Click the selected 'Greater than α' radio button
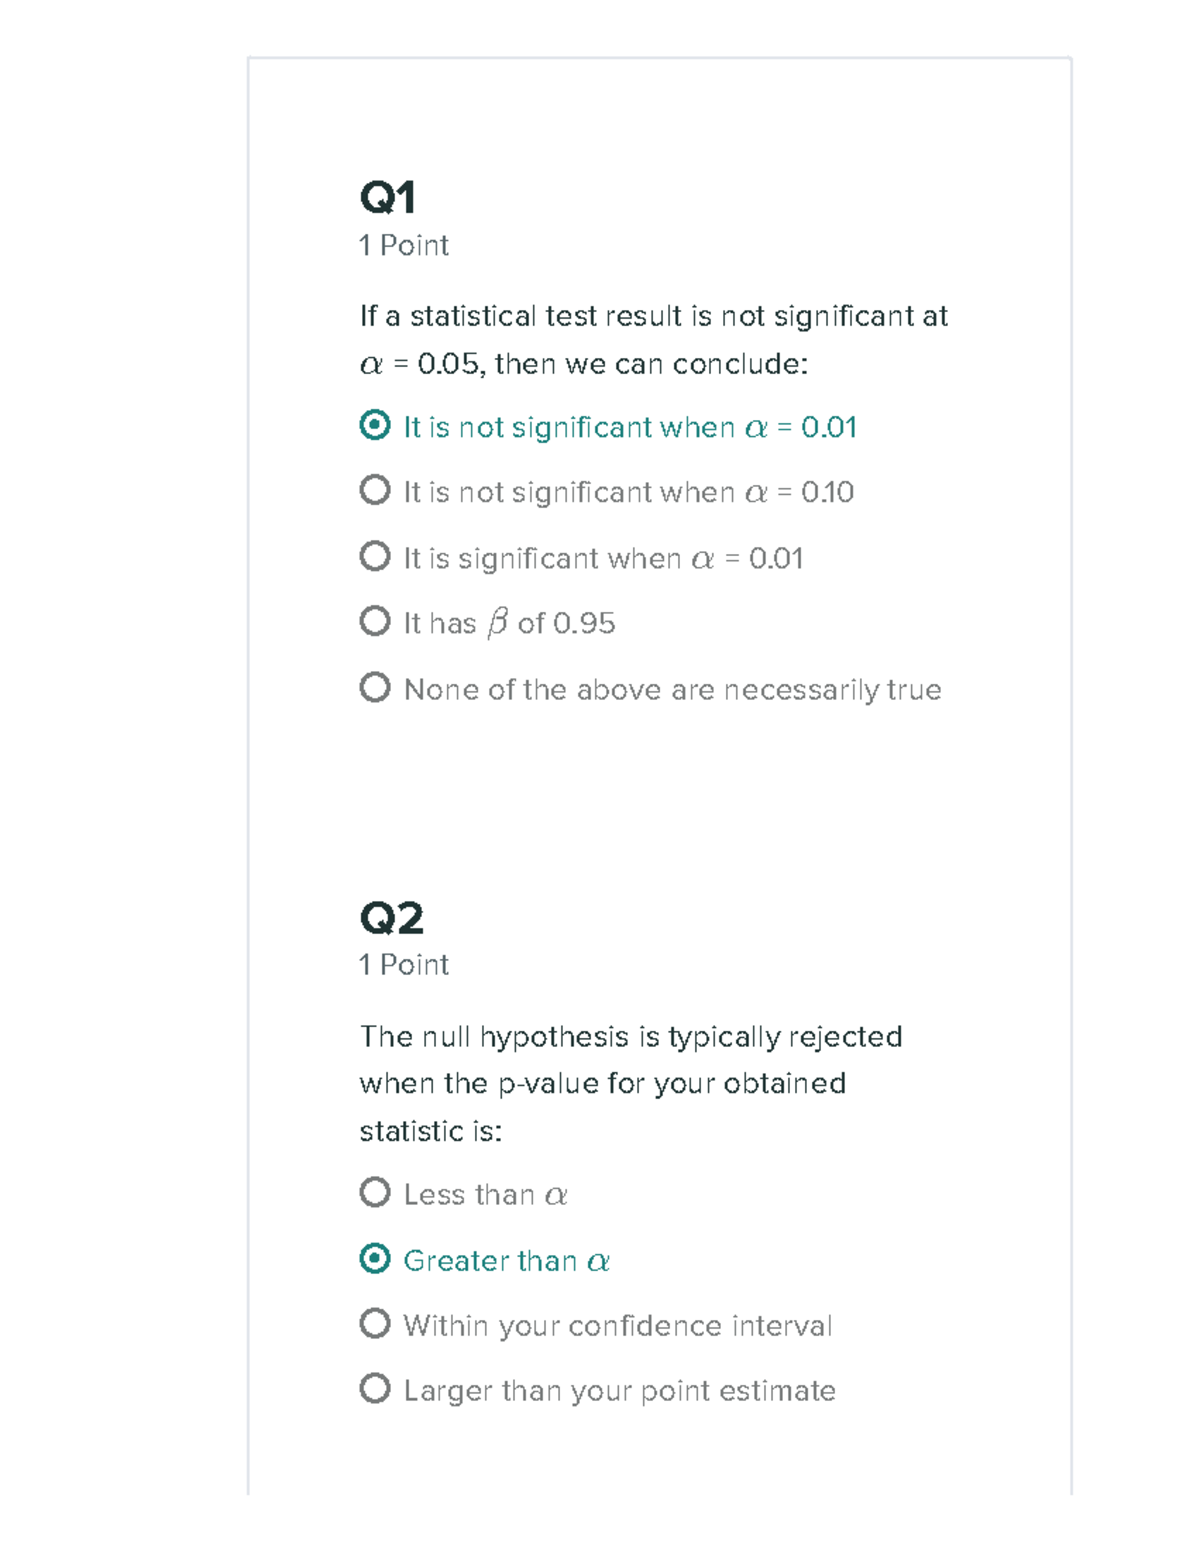This screenshot has width=1200, height=1553. click(375, 1258)
